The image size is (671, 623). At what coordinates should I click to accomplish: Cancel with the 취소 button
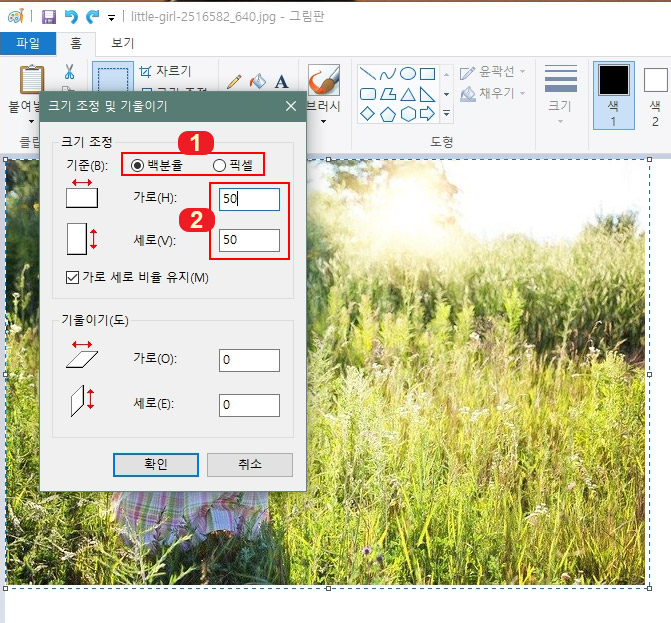250,465
